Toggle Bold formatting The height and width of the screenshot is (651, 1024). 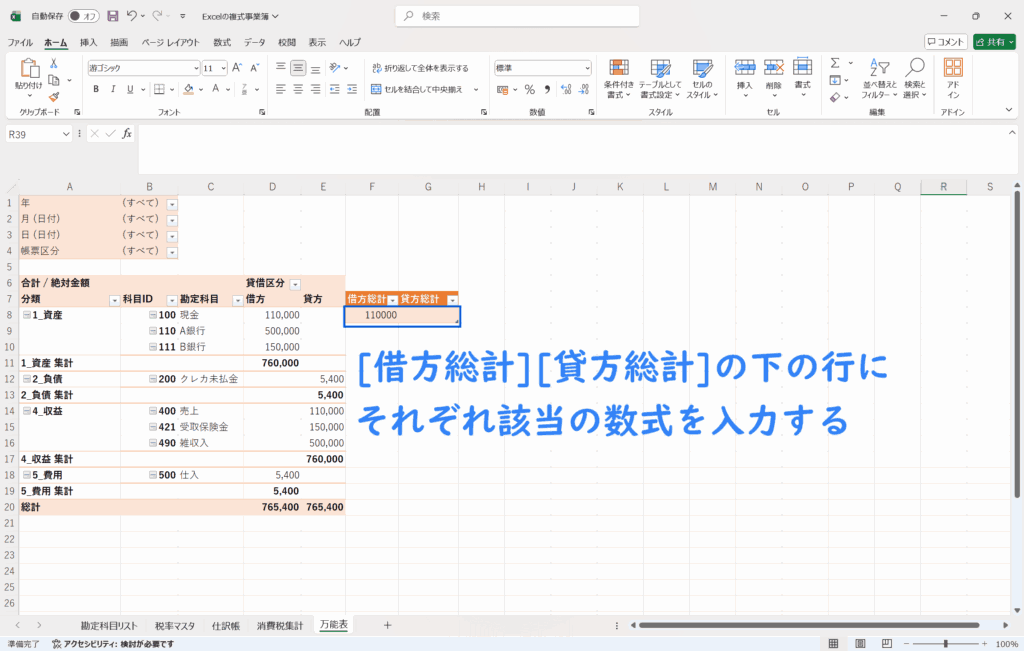coord(96,89)
